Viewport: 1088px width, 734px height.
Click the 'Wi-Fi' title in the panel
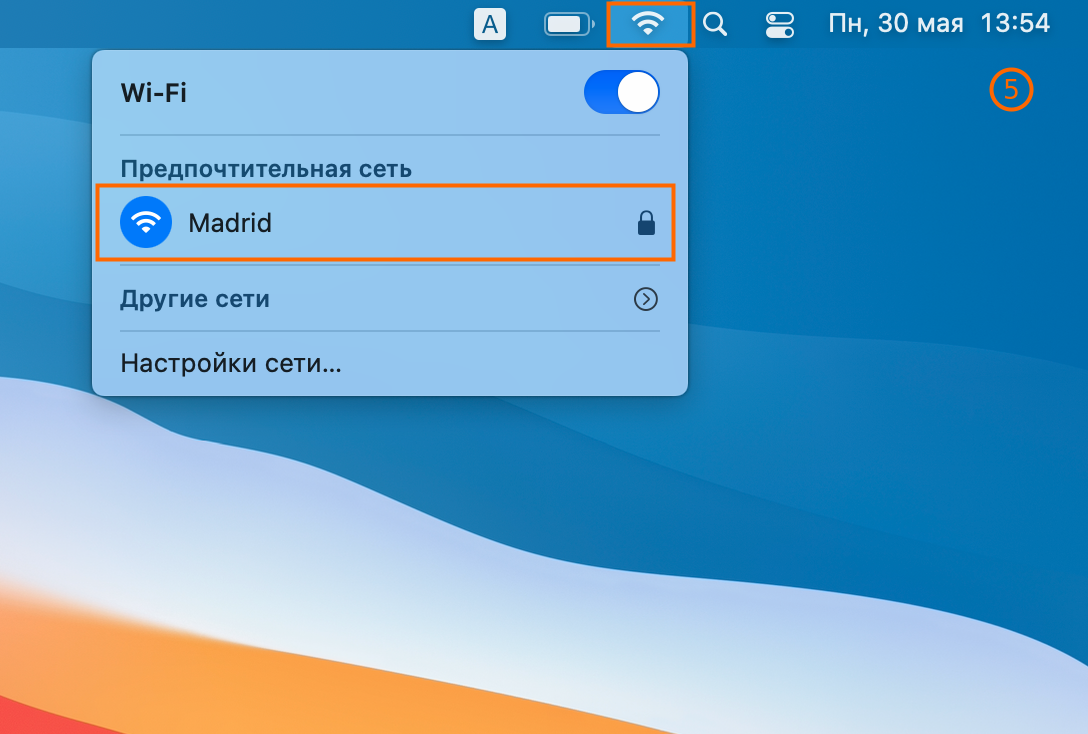click(154, 93)
